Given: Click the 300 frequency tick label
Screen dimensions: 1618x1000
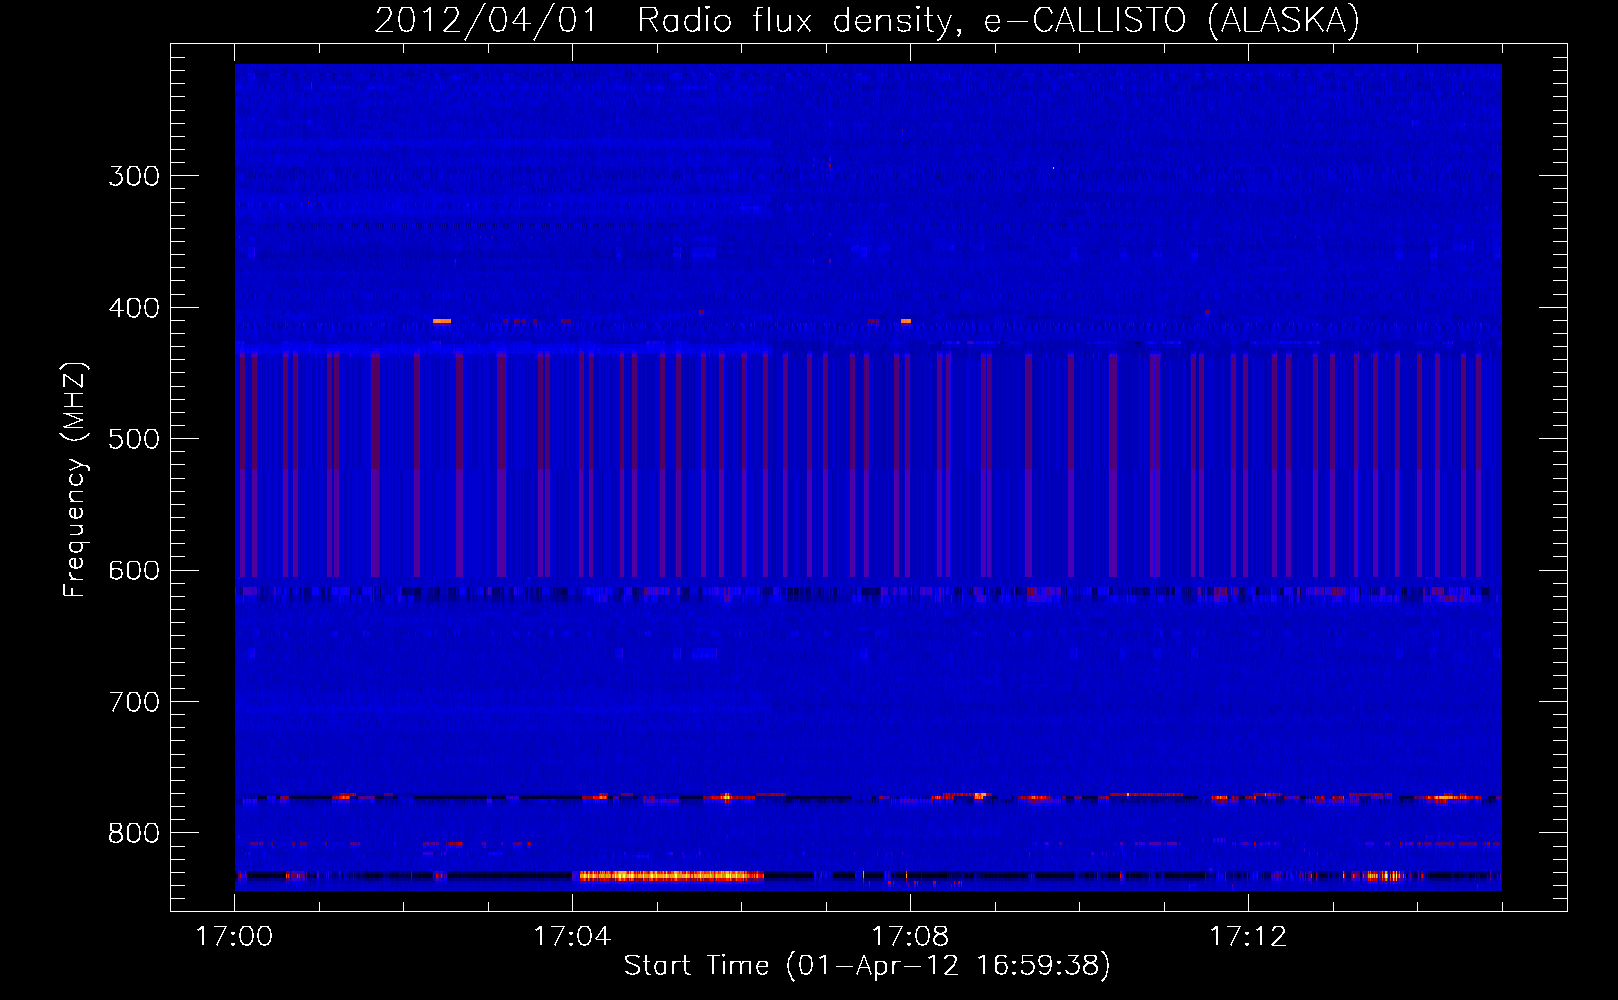Looking at the screenshot, I should 134,176.
